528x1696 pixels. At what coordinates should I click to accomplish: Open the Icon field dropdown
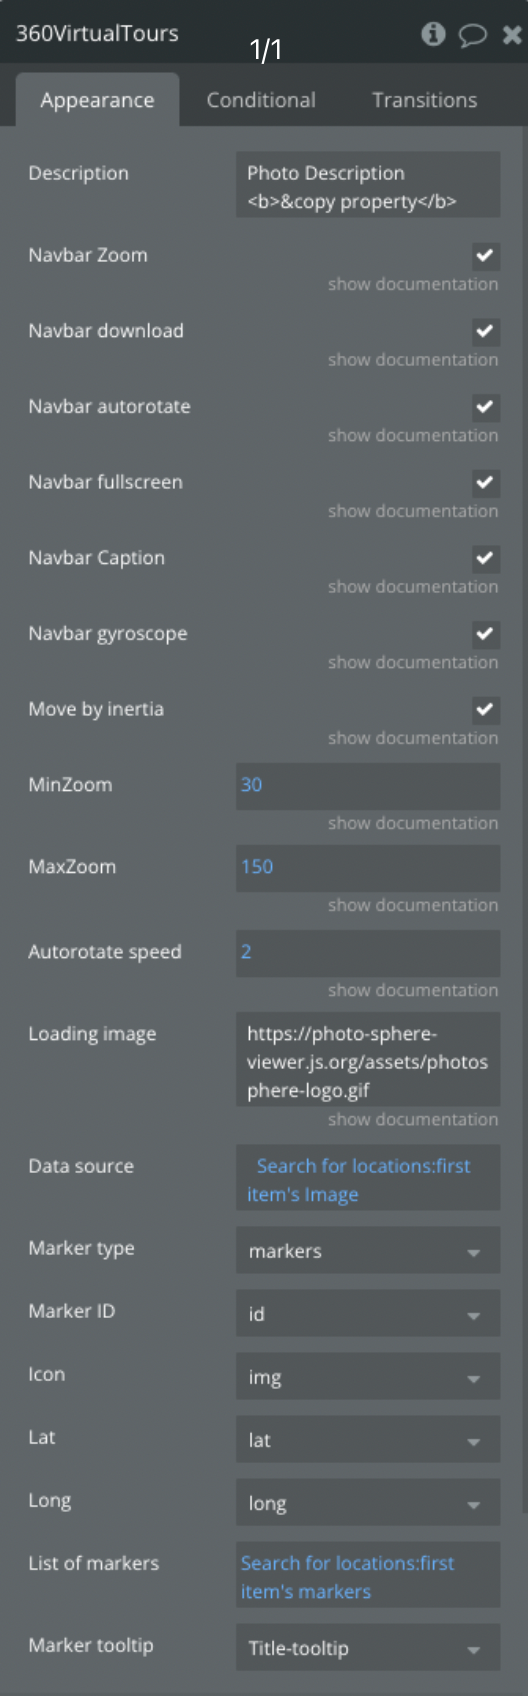(368, 1377)
